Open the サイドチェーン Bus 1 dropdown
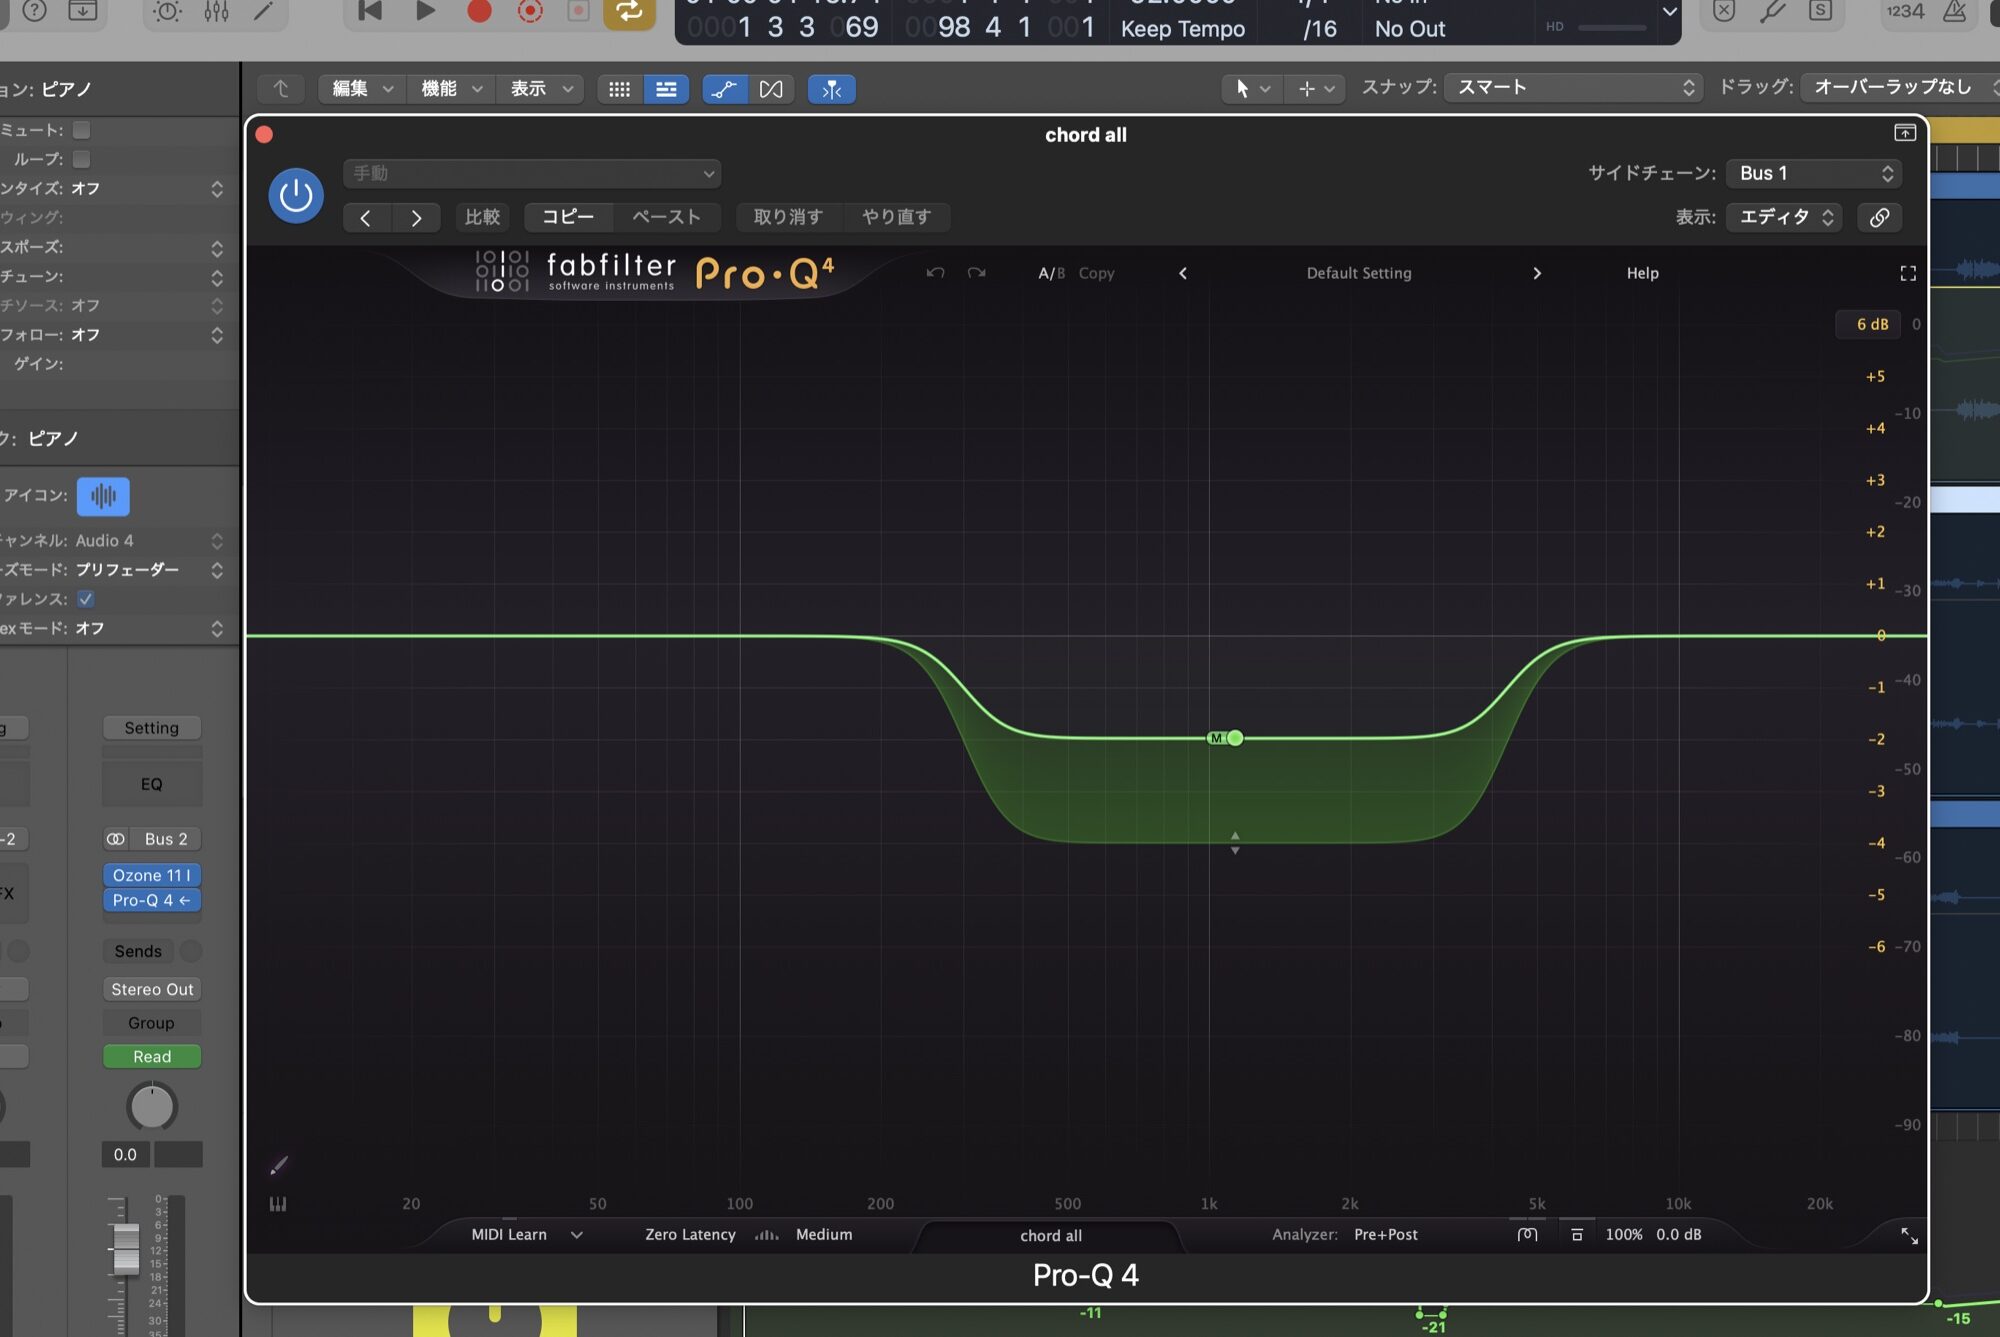Viewport: 2000px width, 1337px height. click(x=1813, y=173)
